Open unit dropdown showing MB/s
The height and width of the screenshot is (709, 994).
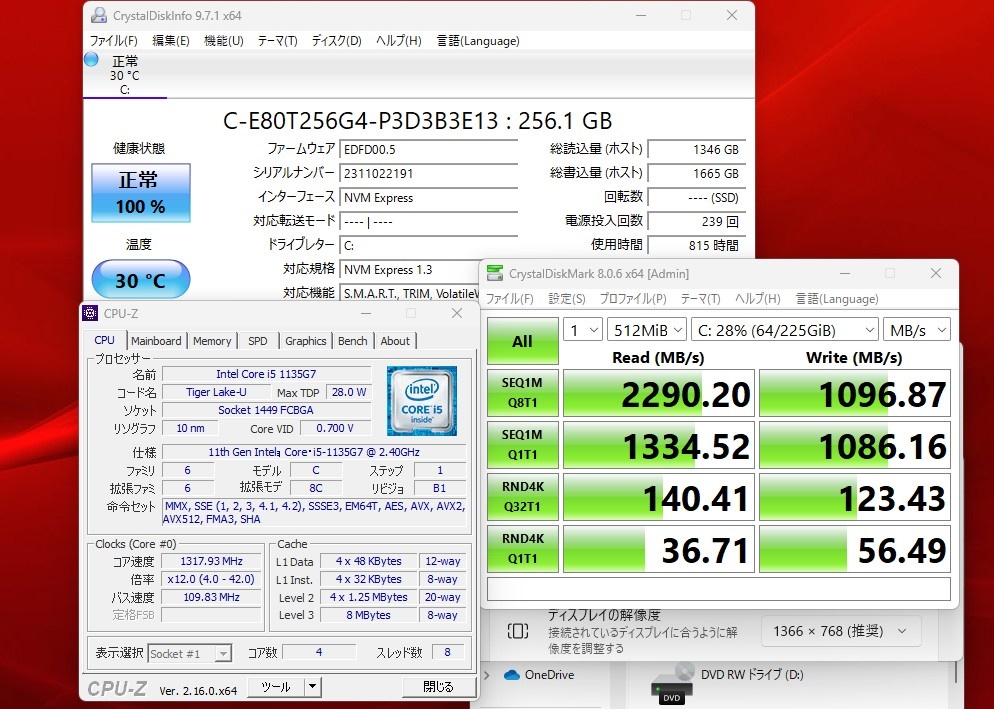point(917,330)
